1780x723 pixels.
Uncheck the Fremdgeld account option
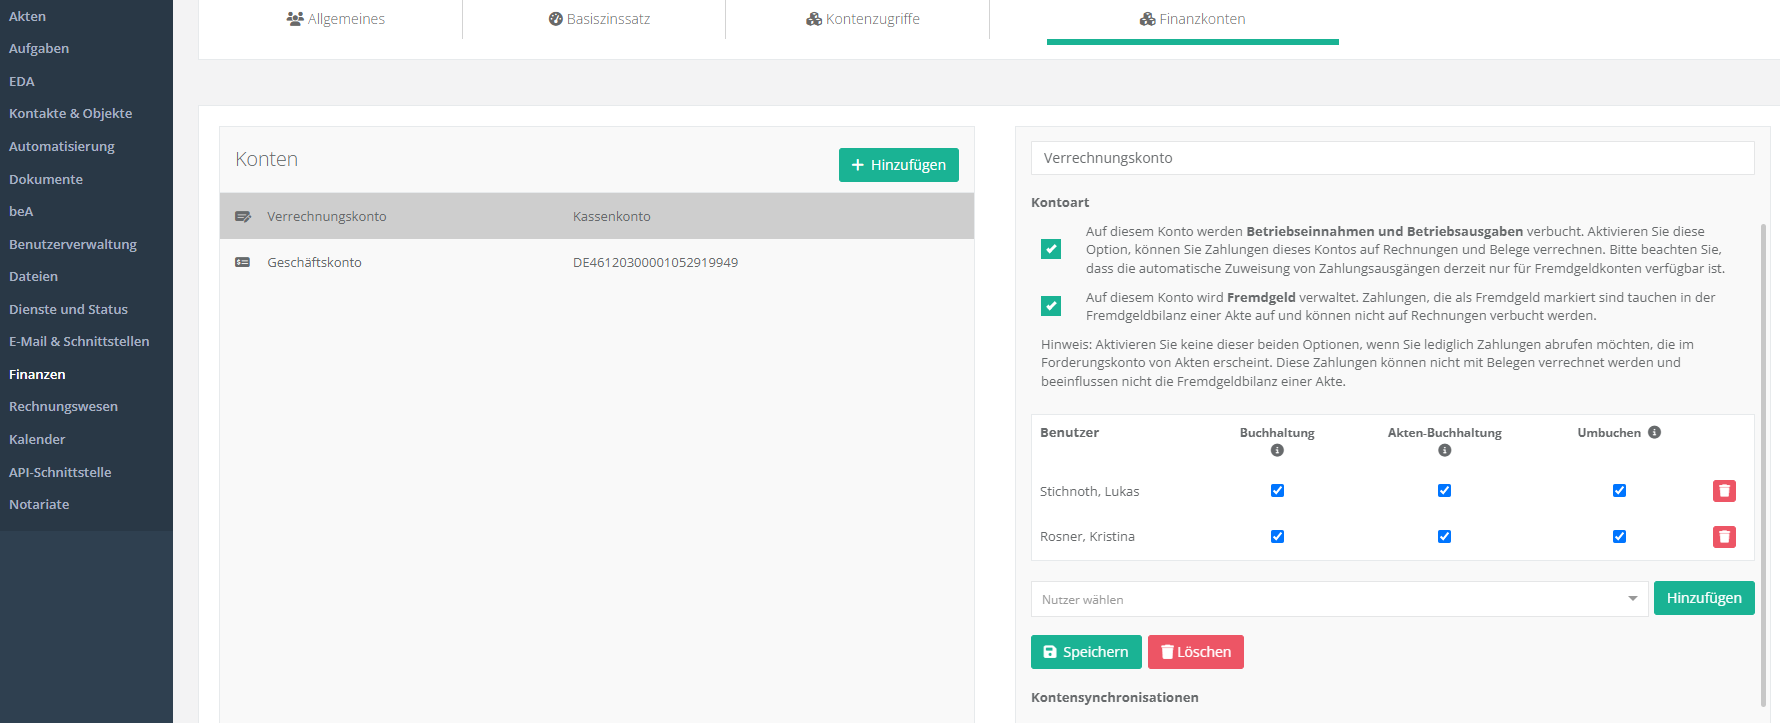point(1051,306)
